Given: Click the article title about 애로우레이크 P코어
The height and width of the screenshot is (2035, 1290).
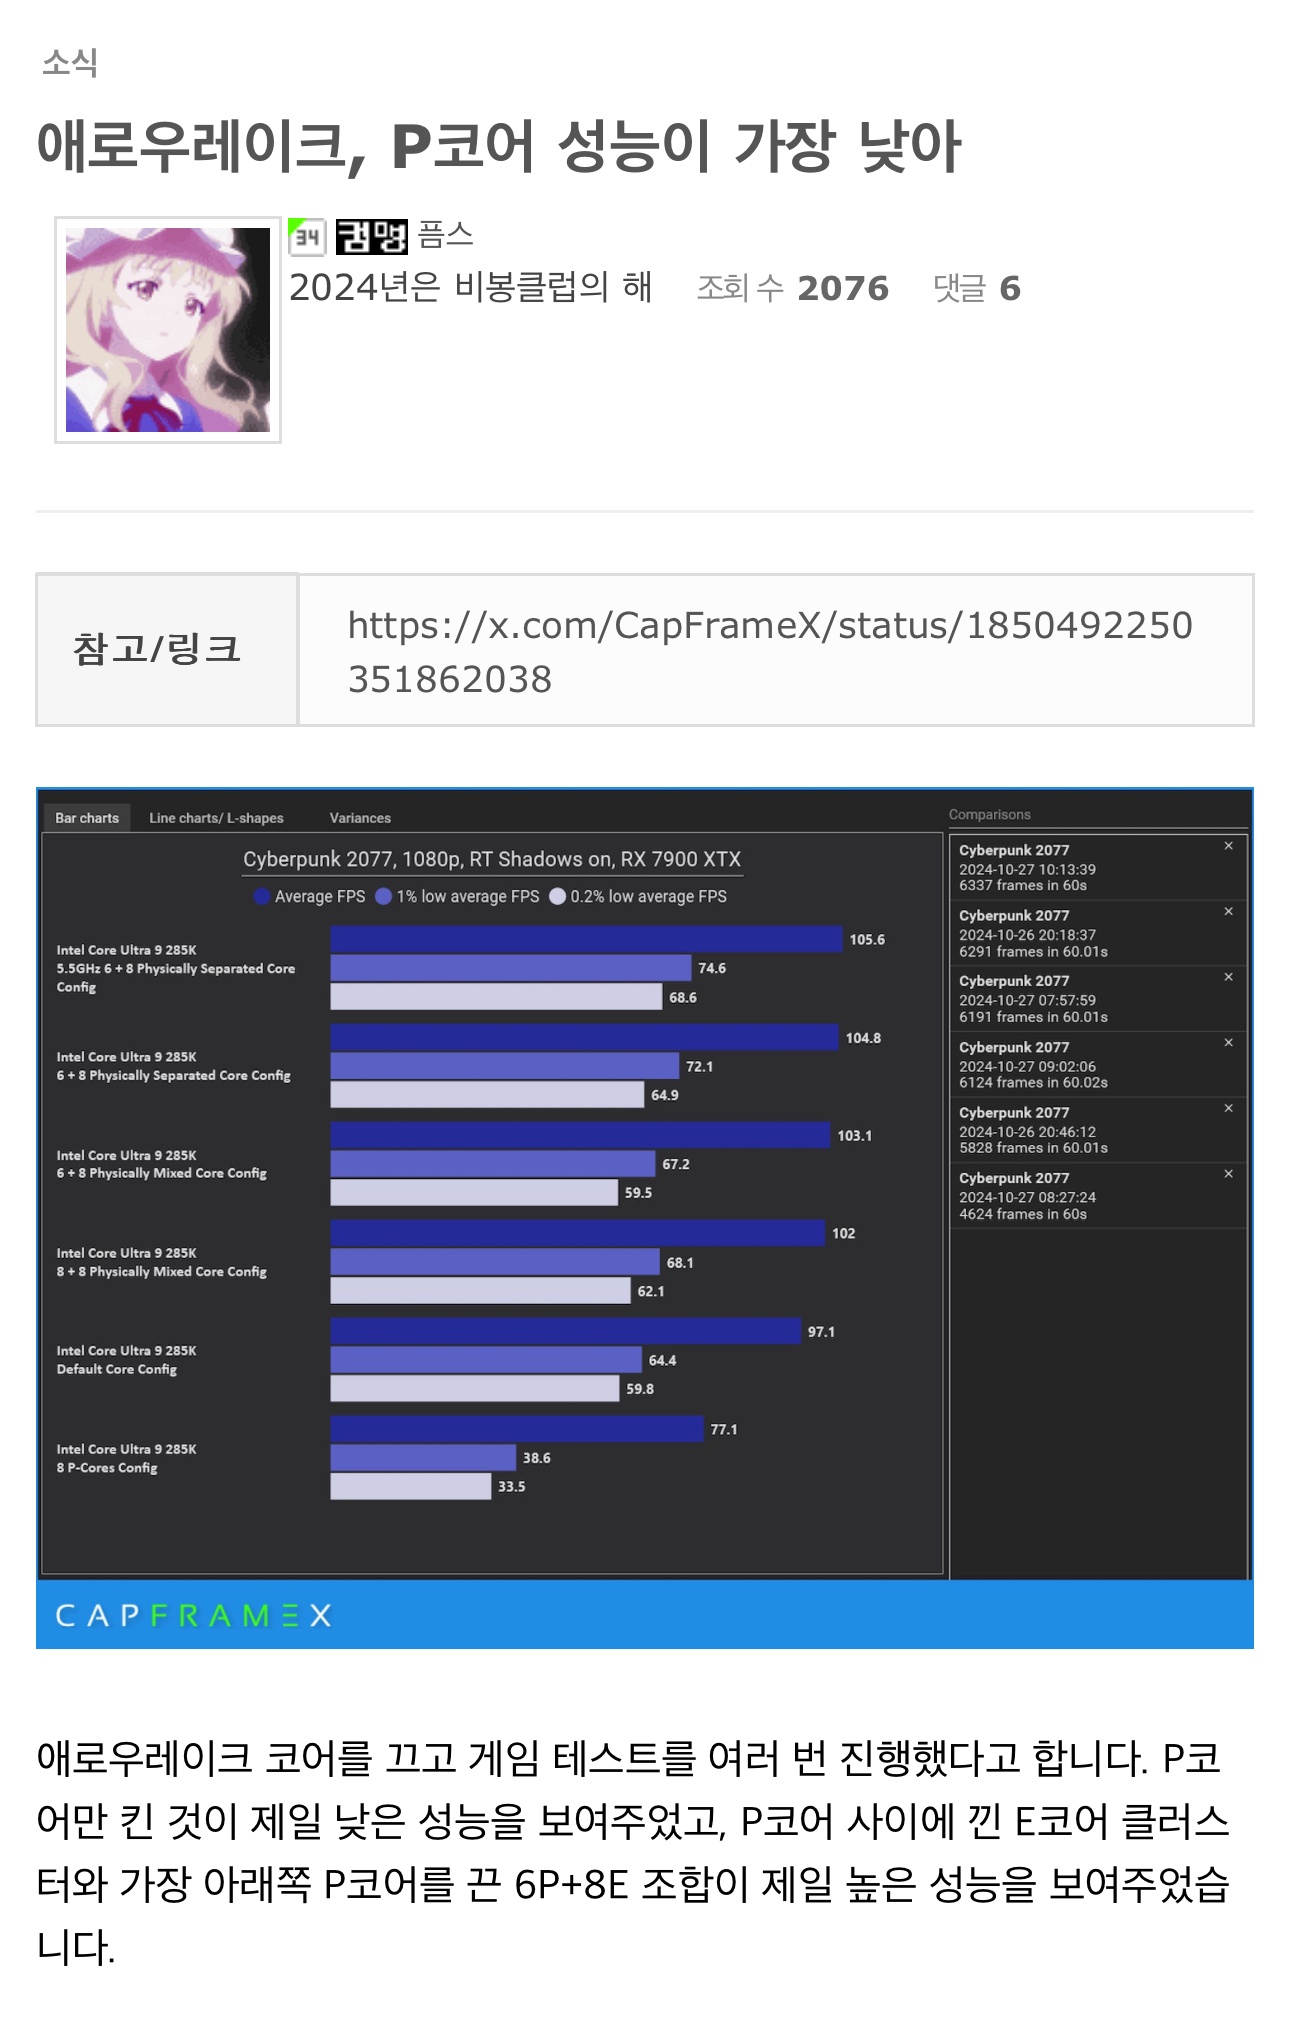Looking at the screenshot, I should 498,145.
